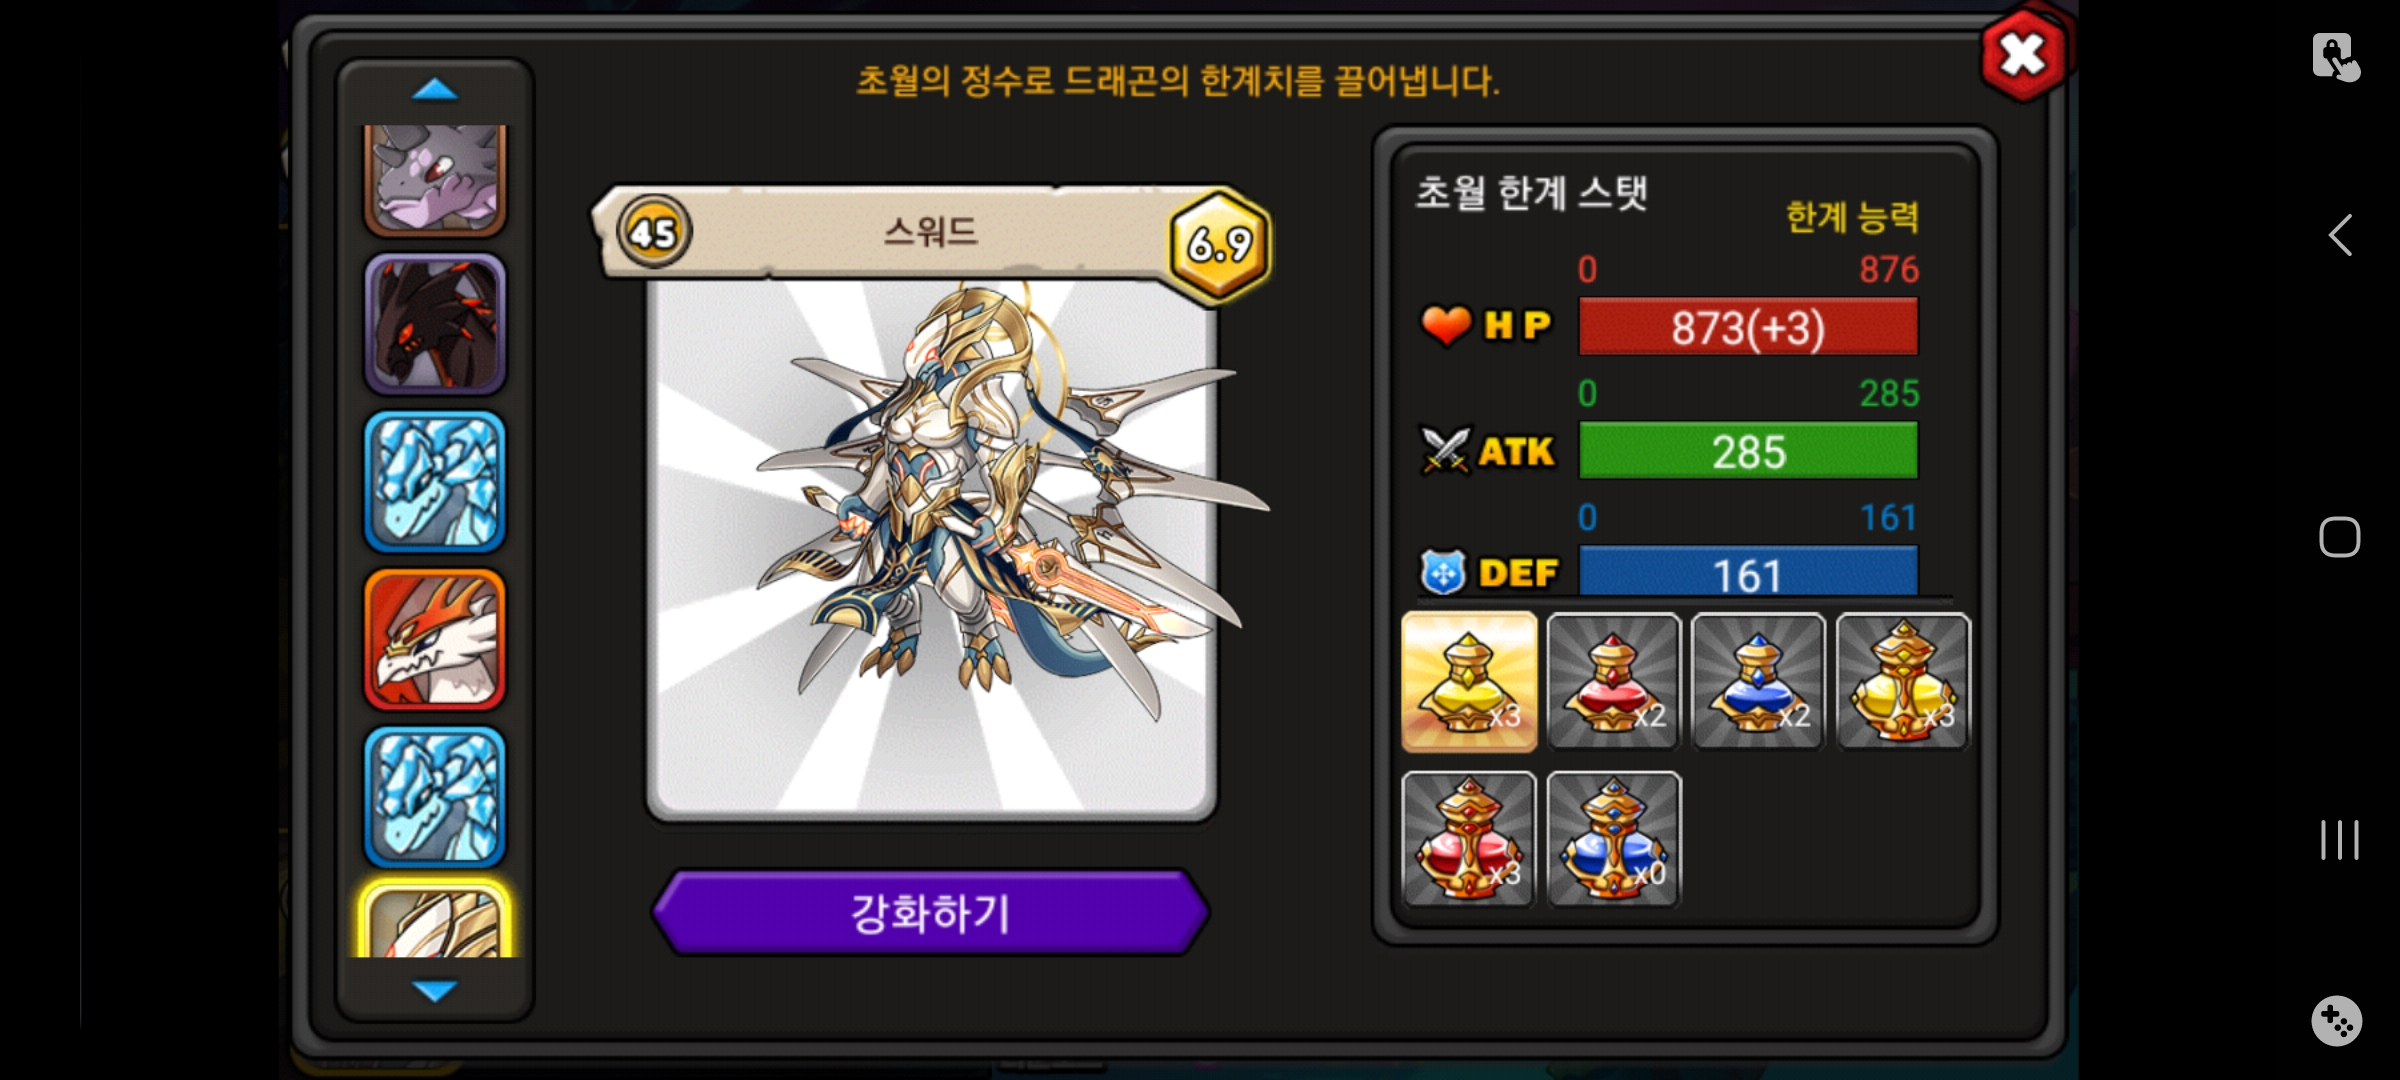
Task: Tap the touch lock icon top right
Action: [2336, 57]
